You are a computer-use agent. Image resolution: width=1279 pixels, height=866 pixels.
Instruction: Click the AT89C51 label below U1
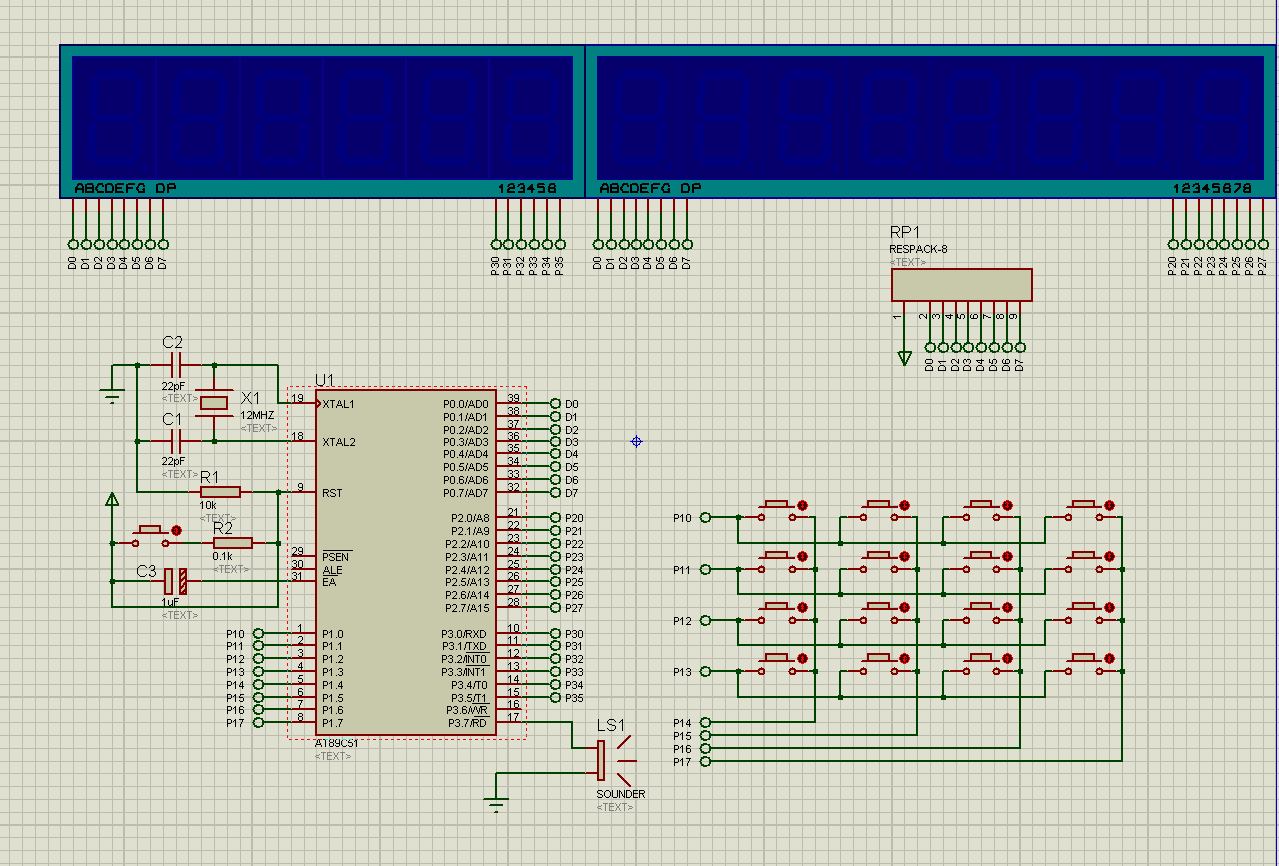point(336,743)
